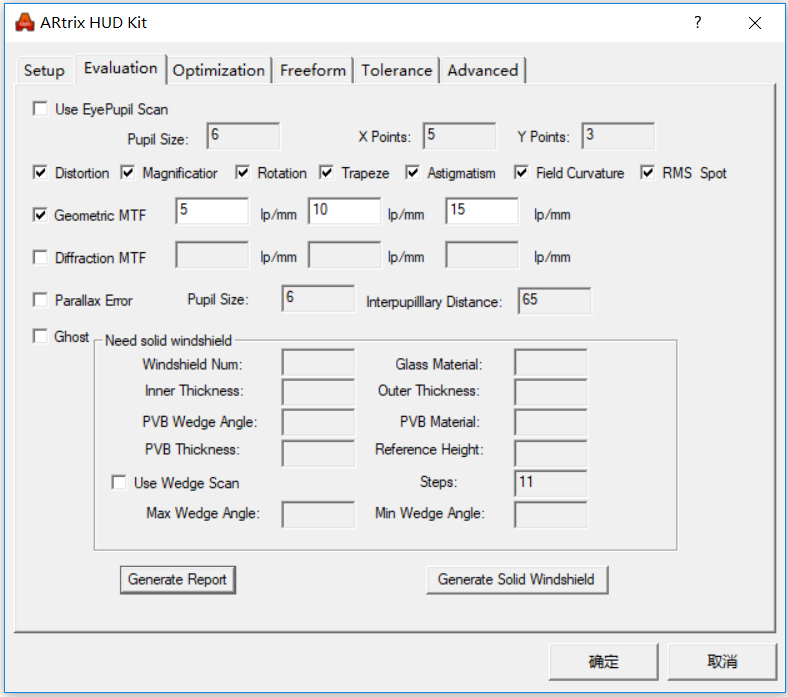
Task: Switch to the Setup tab
Action: click(x=44, y=70)
